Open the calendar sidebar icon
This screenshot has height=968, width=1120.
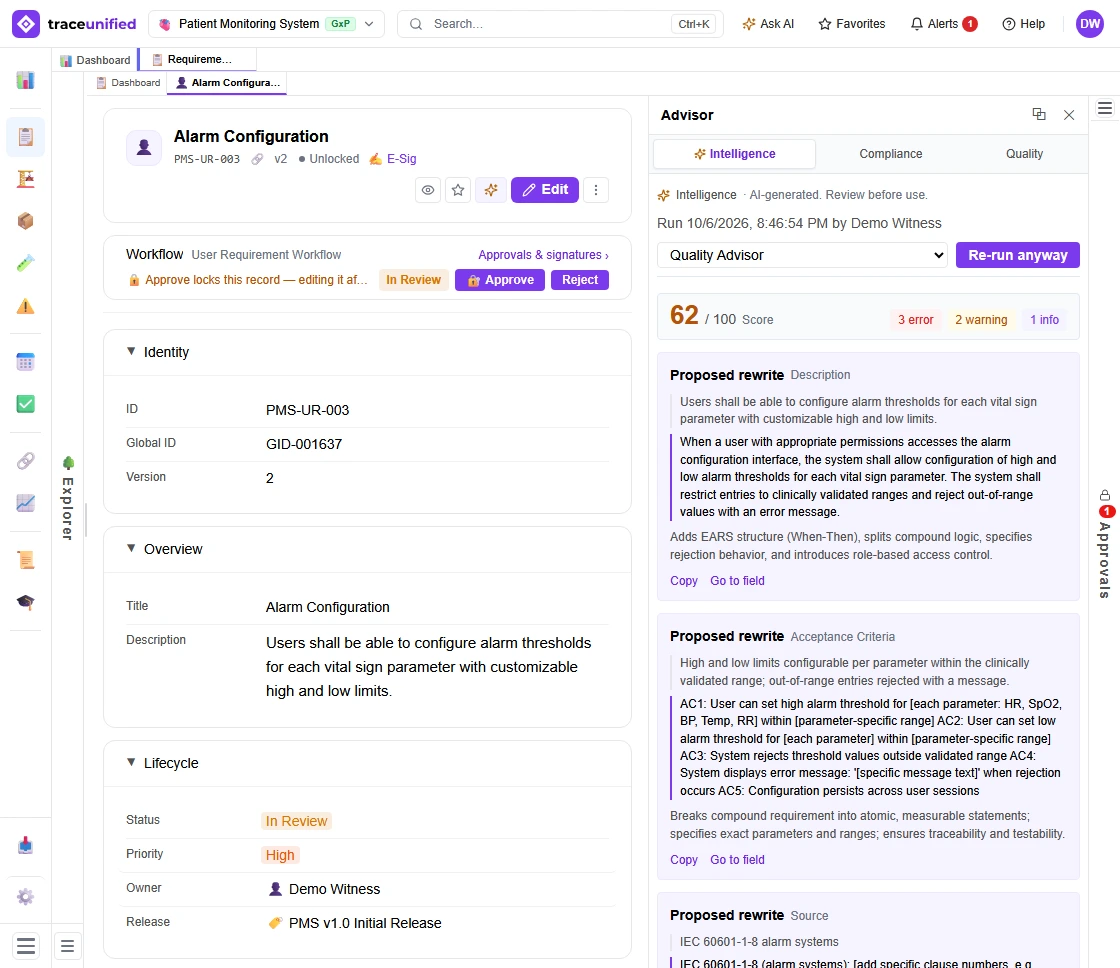coord(25,362)
